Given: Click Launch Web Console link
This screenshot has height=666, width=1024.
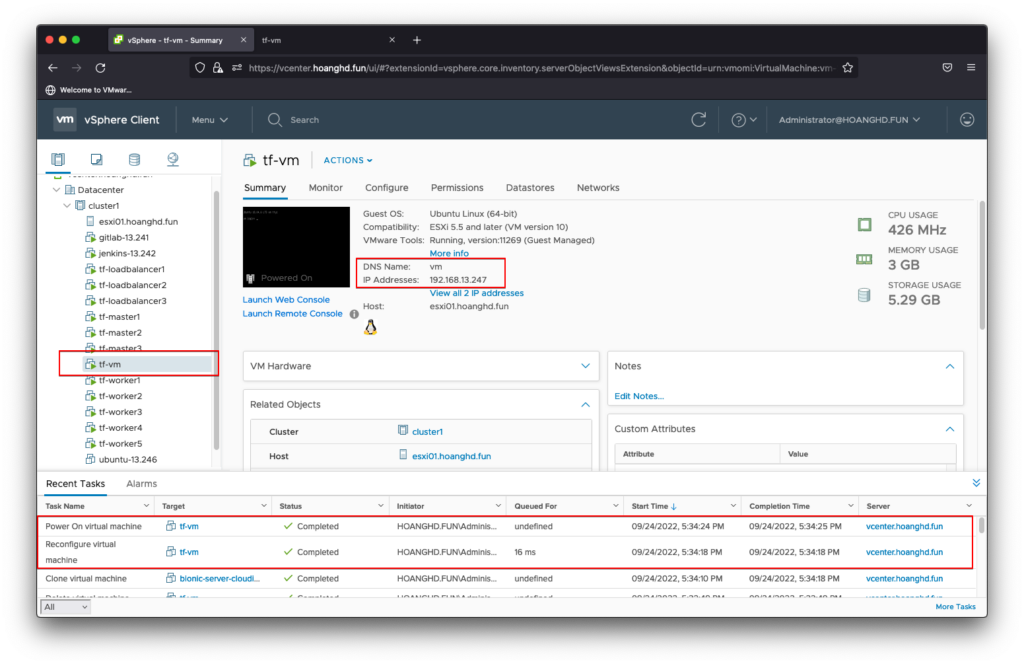Looking at the screenshot, I should [286, 300].
